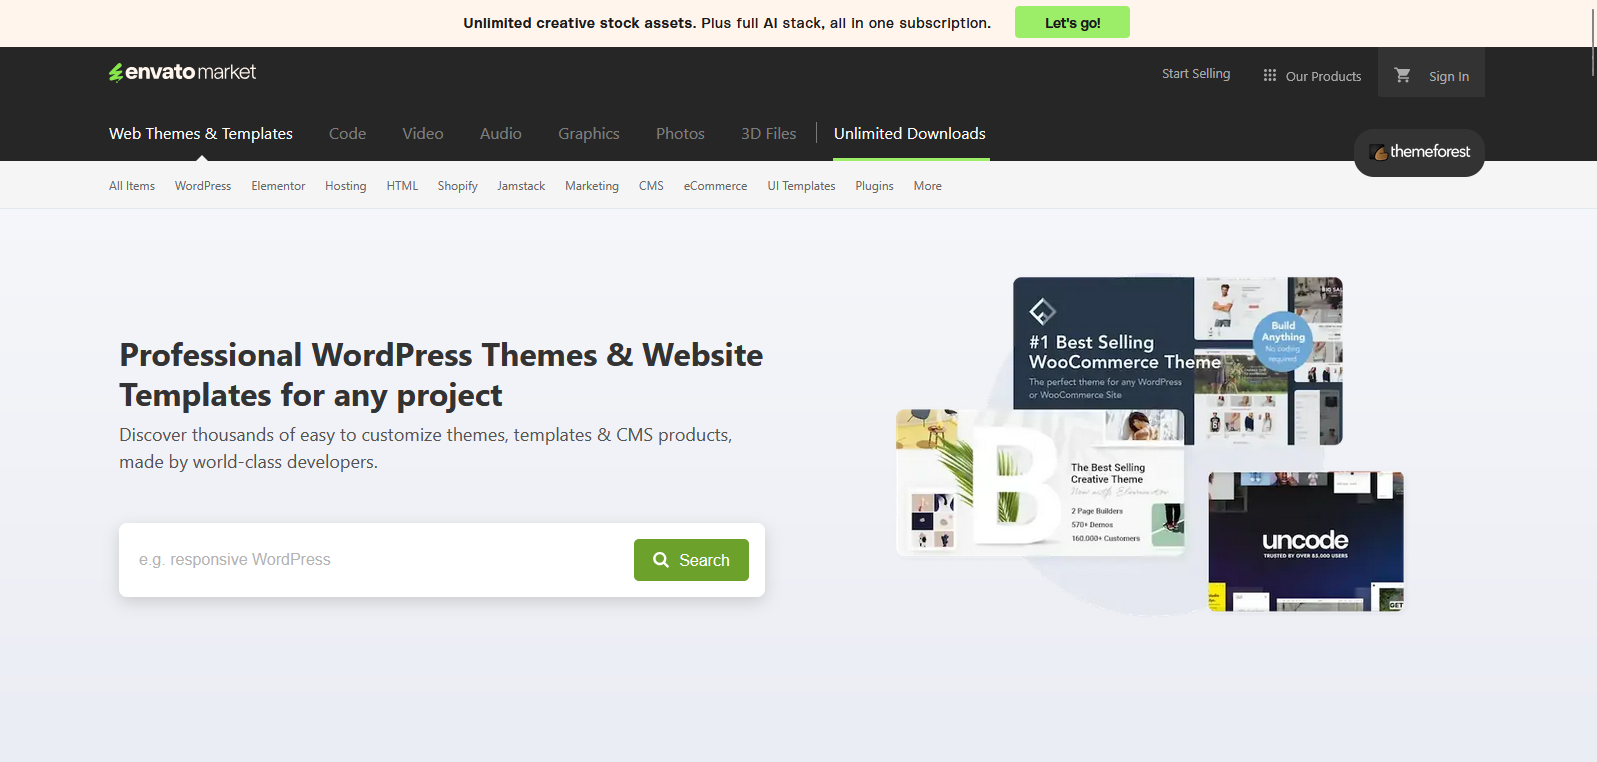This screenshot has width=1597, height=762.
Task: Open the Code category
Action: click(x=347, y=133)
